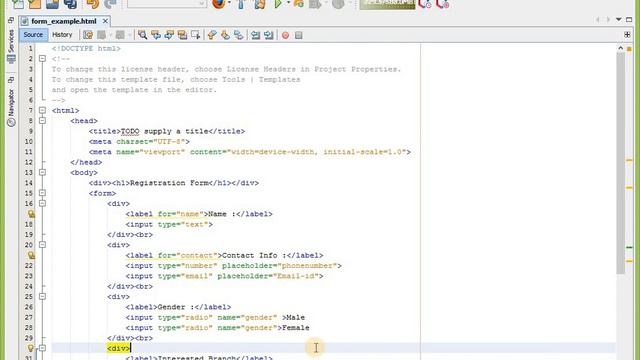Click the green mark in error stripe
640x360 pixels.
(x=629, y=247)
